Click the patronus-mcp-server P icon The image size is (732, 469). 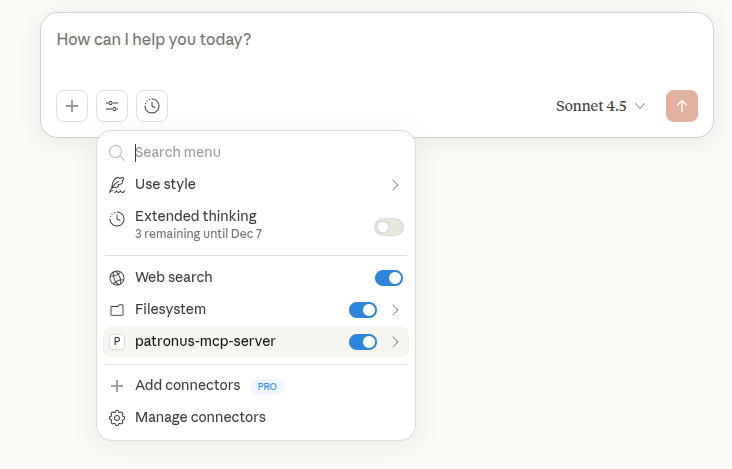point(117,342)
